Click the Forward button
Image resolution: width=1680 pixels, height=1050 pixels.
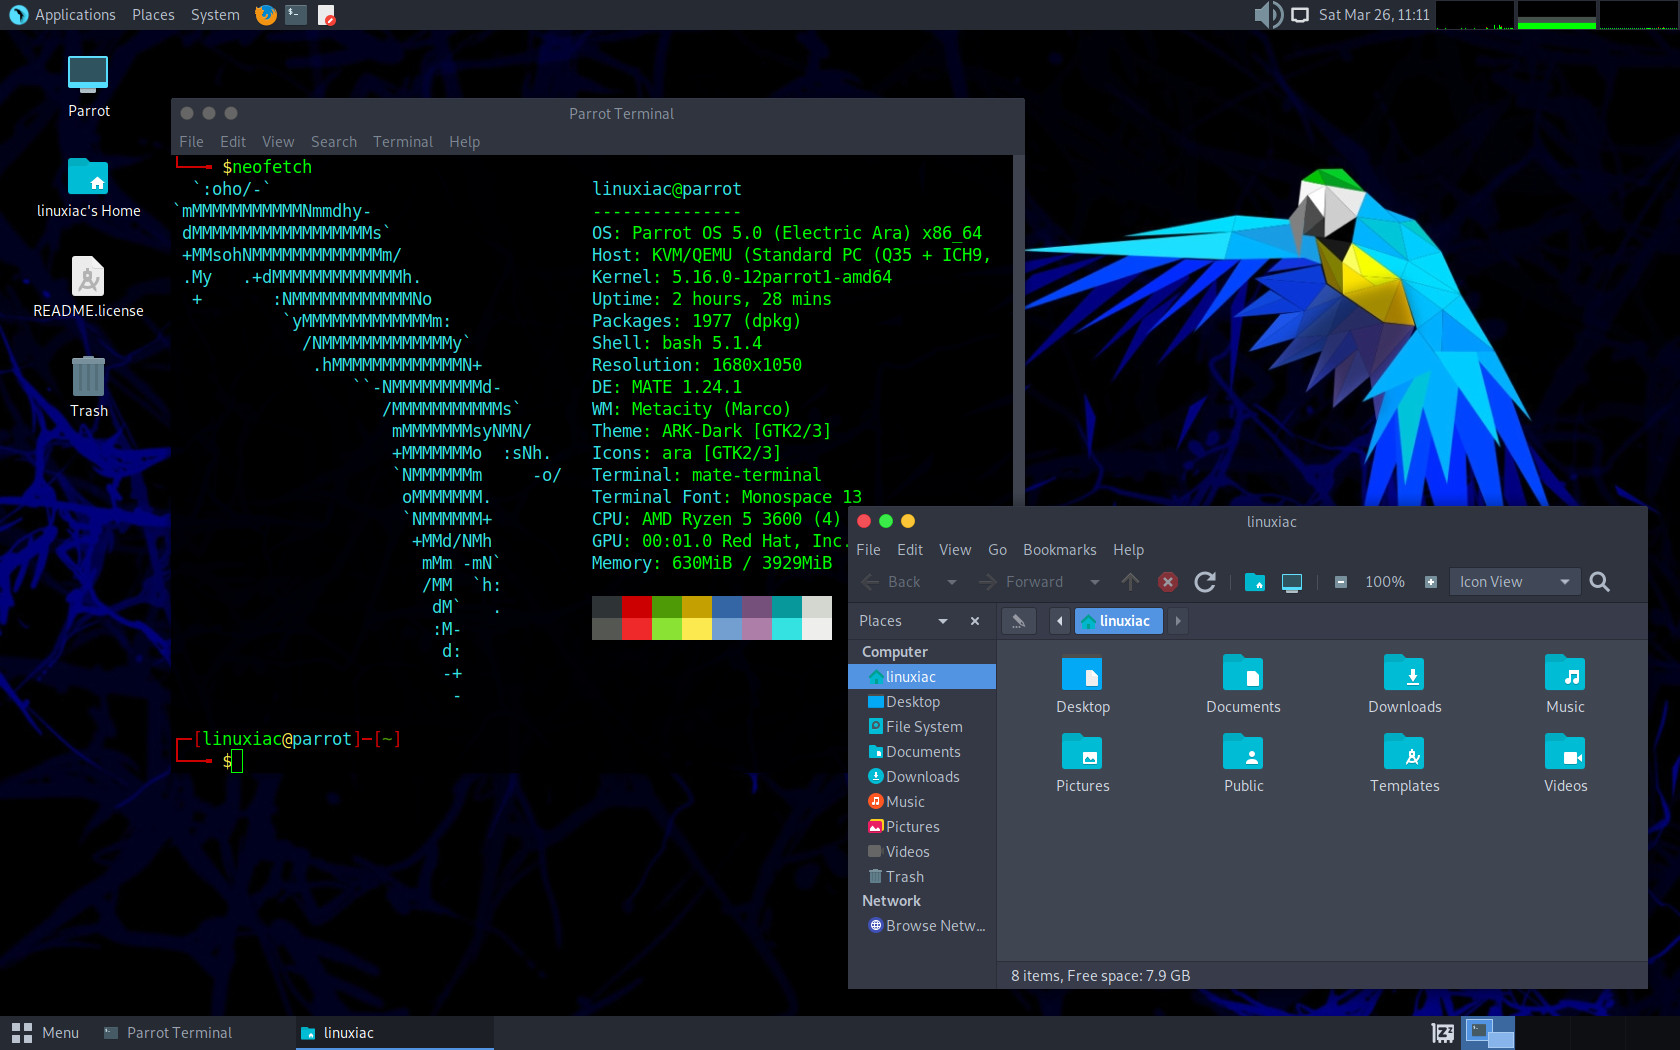(1021, 582)
